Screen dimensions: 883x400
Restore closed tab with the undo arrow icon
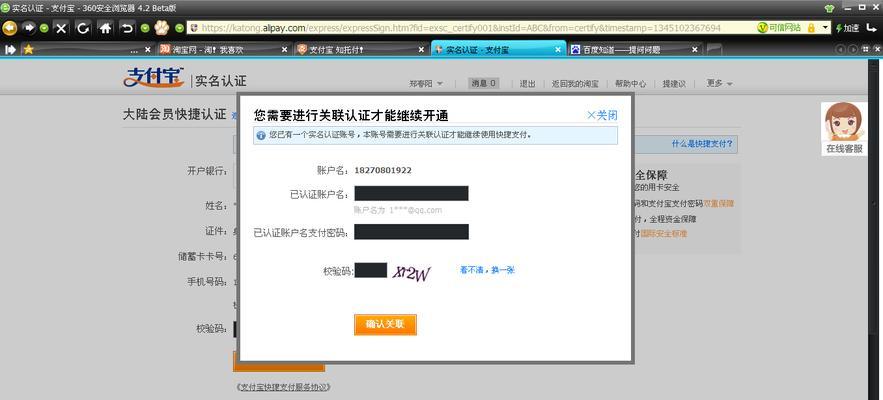127,28
